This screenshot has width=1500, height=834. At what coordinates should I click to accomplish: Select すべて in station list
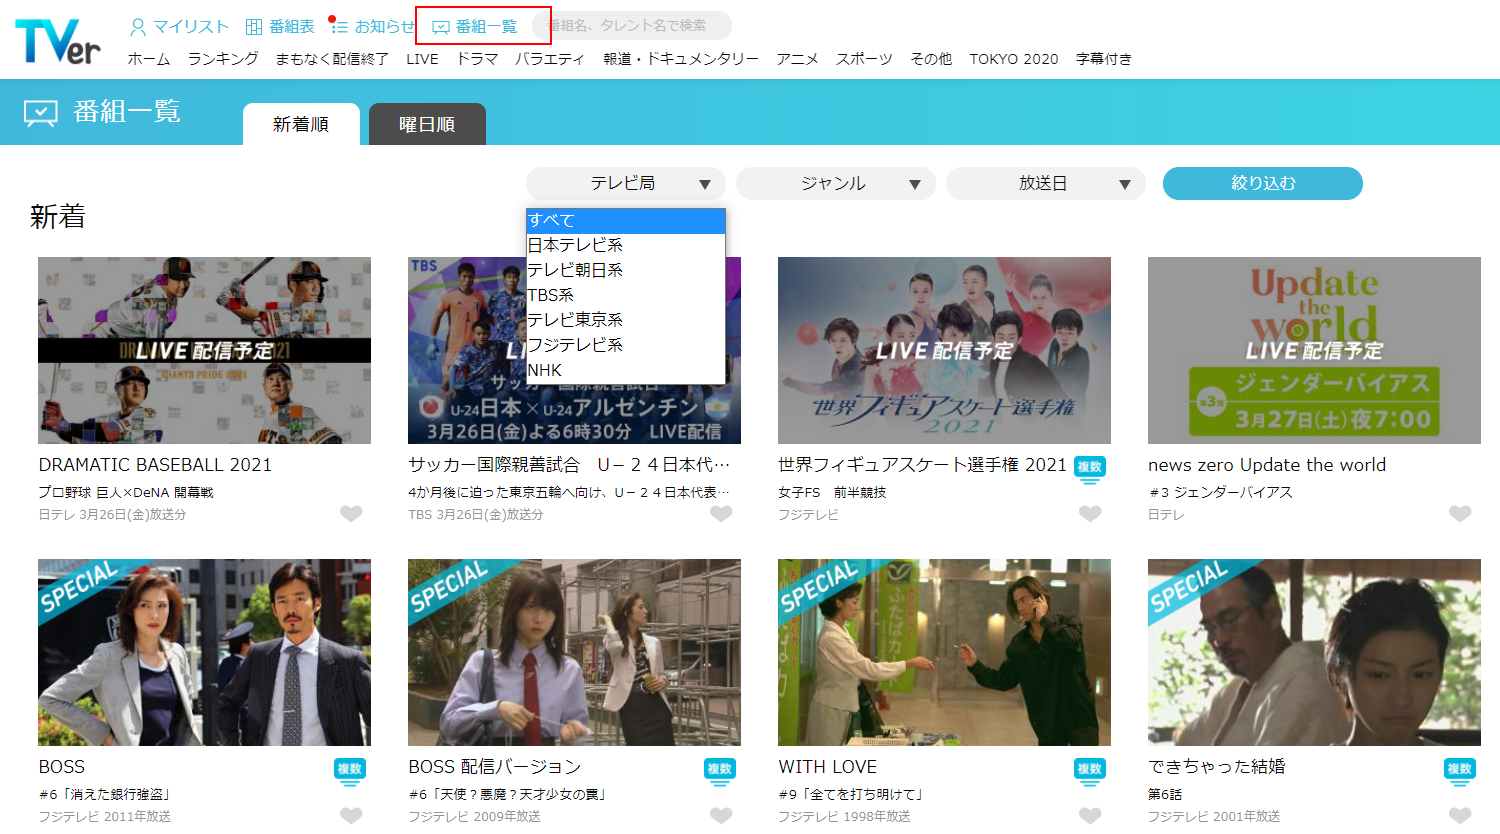626,220
